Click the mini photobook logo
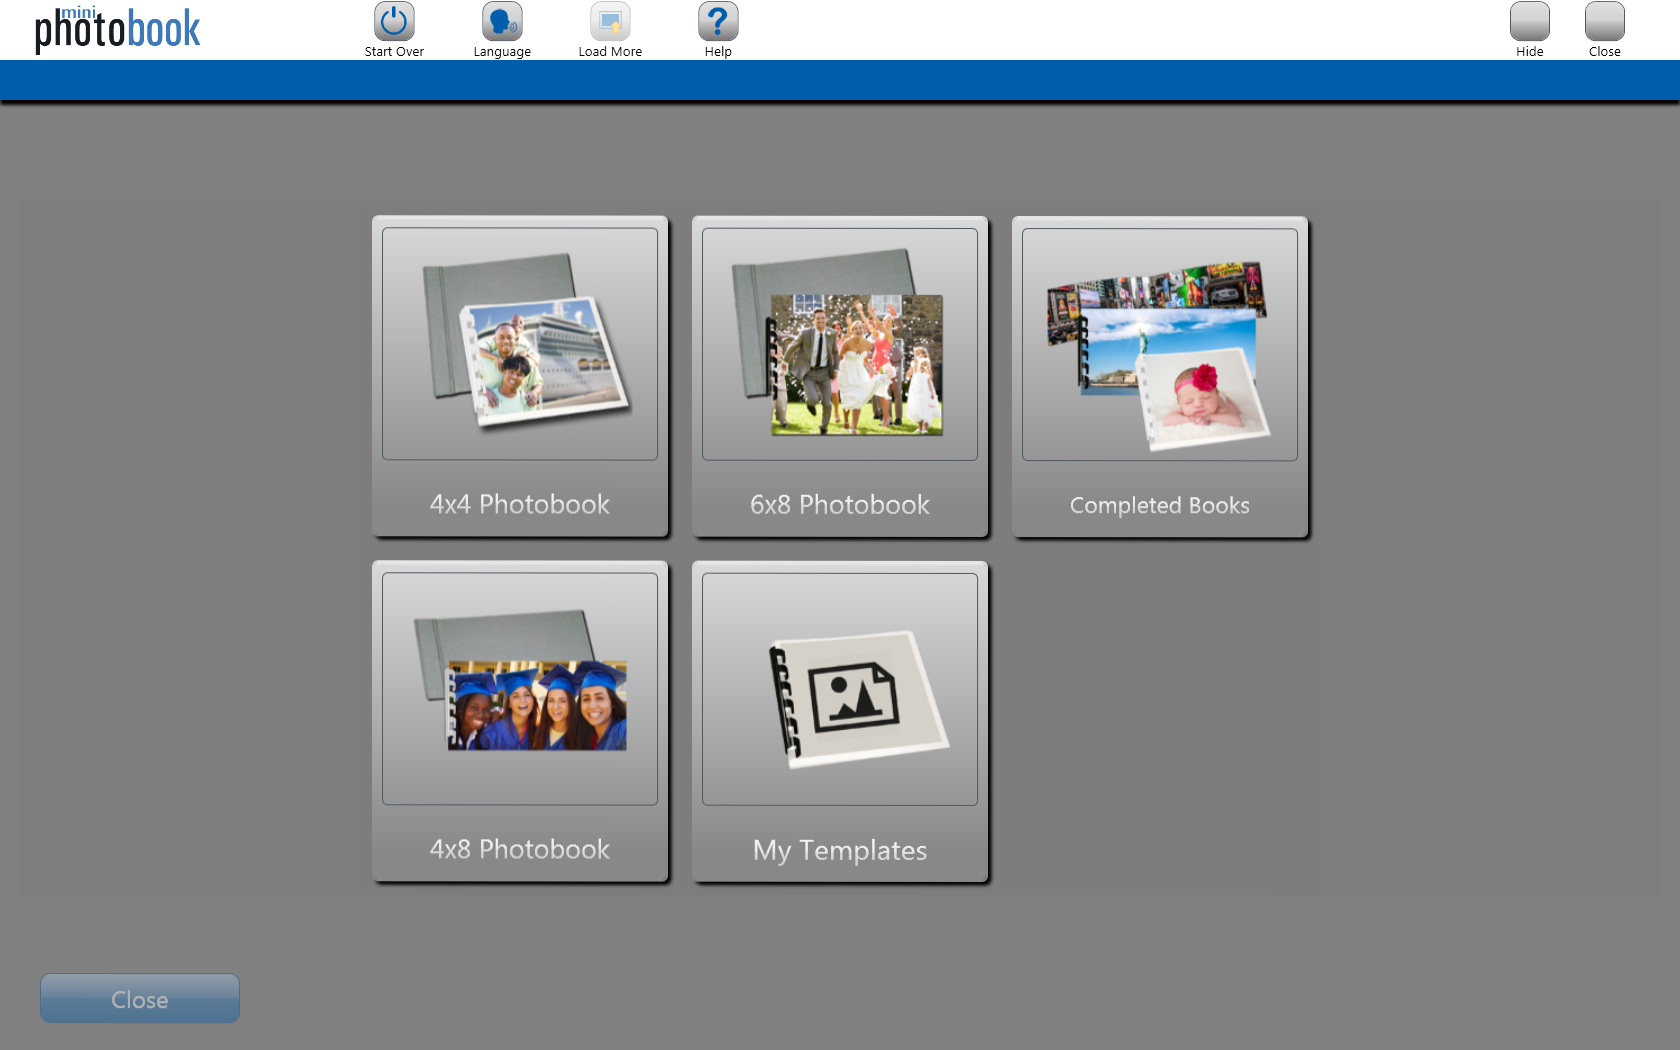1680x1050 pixels. (117, 29)
